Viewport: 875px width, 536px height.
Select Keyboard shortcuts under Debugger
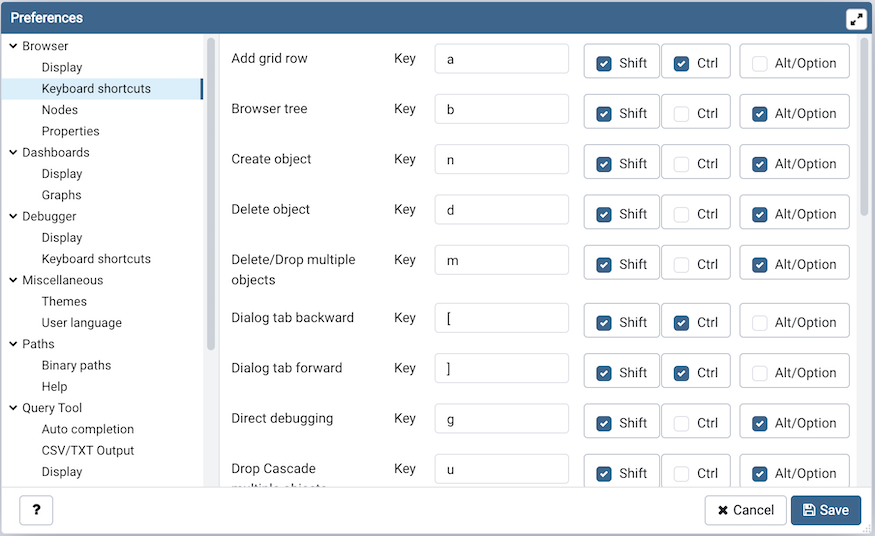96,259
